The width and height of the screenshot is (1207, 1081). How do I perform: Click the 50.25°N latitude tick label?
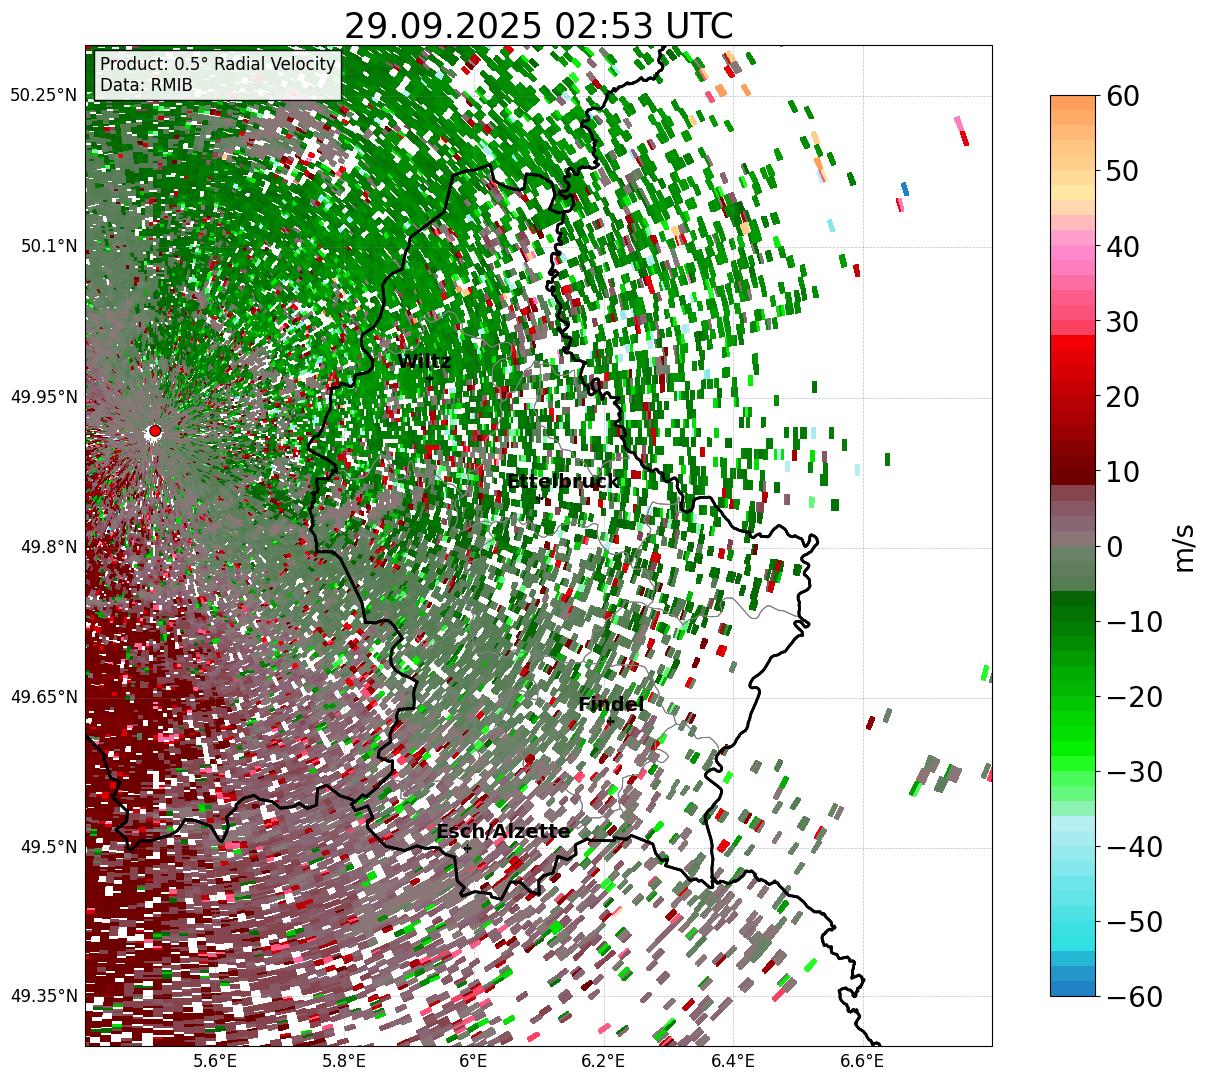pos(43,96)
